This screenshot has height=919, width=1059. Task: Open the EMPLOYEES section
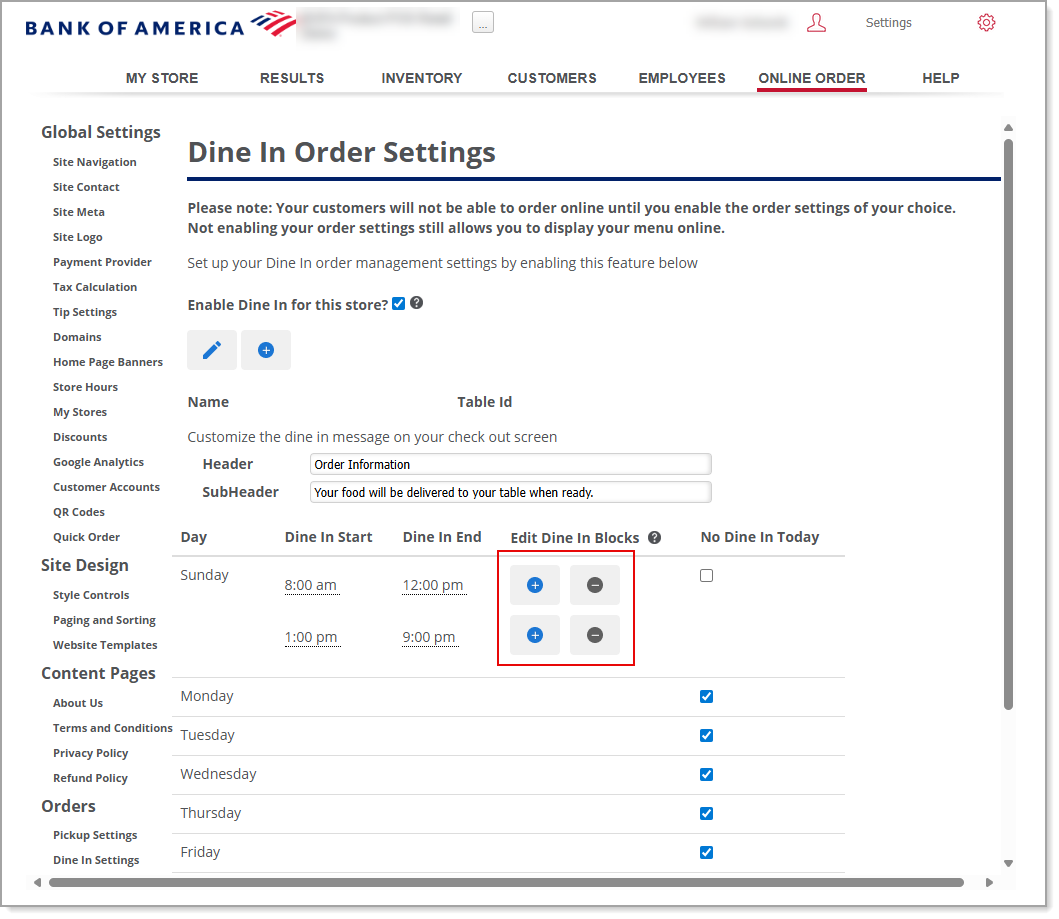coord(682,78)
